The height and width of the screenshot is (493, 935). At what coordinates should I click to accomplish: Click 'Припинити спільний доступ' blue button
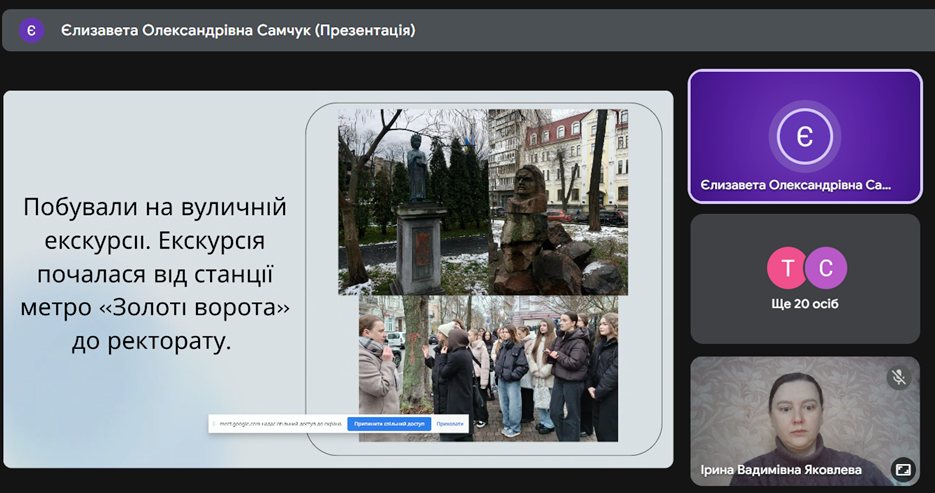tap(389, 424)
